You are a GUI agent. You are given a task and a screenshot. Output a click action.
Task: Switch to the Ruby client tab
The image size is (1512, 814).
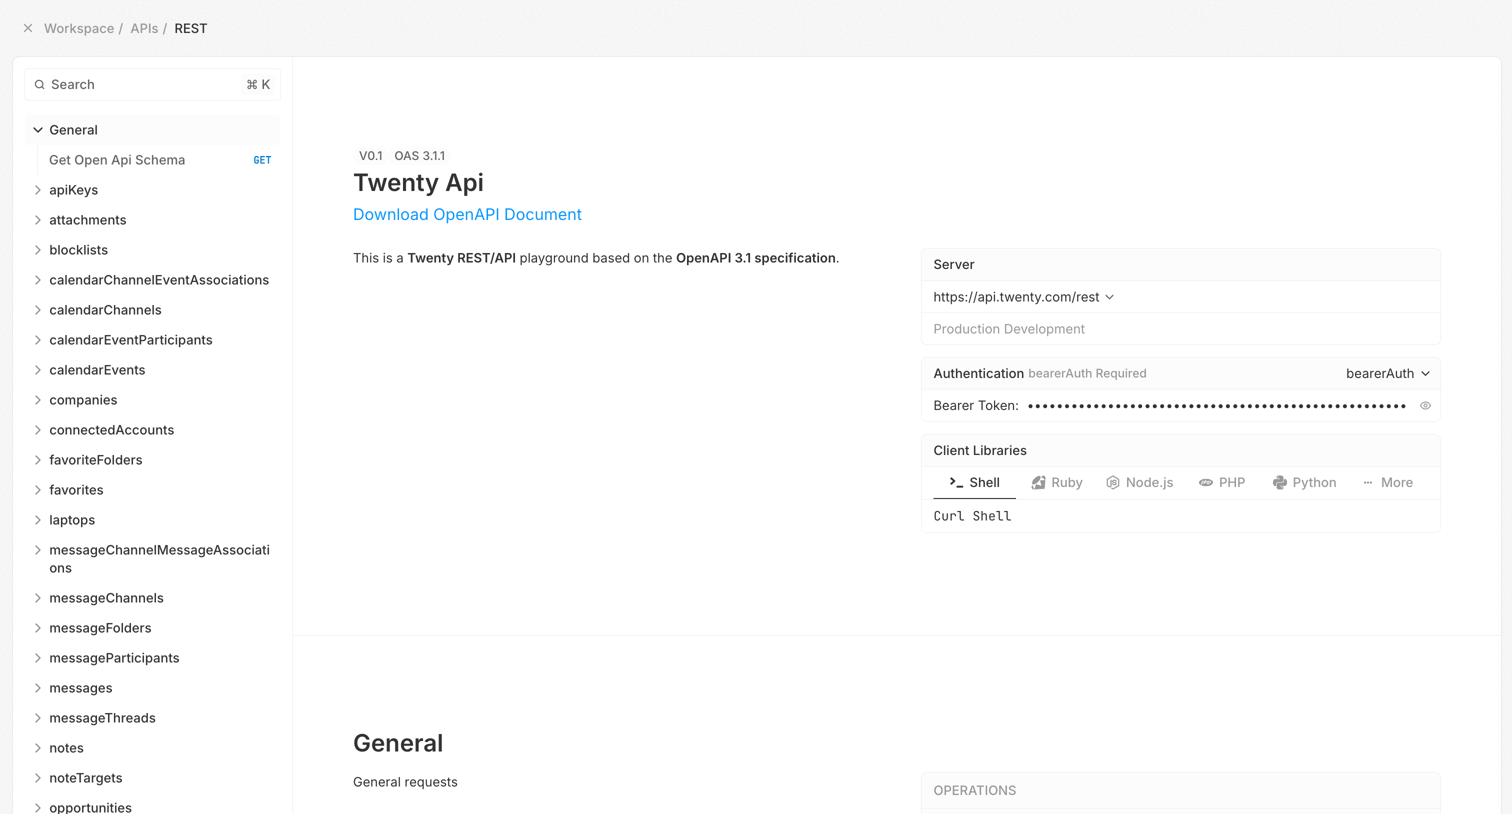[1057, 482]
